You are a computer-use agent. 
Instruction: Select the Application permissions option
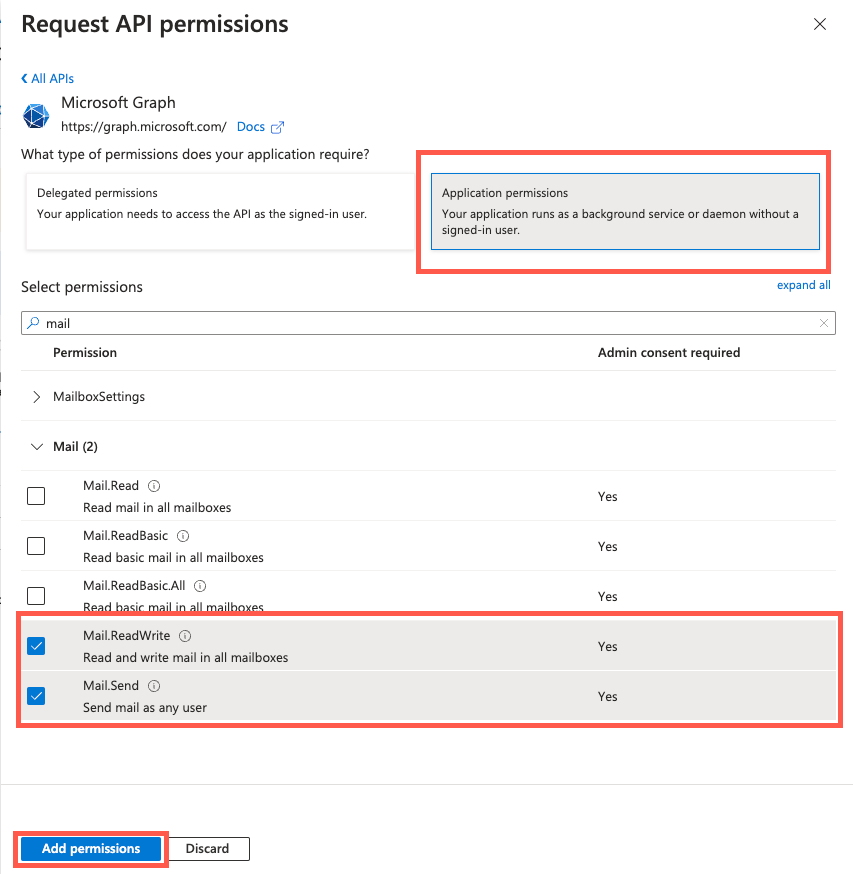click(624, 211)
